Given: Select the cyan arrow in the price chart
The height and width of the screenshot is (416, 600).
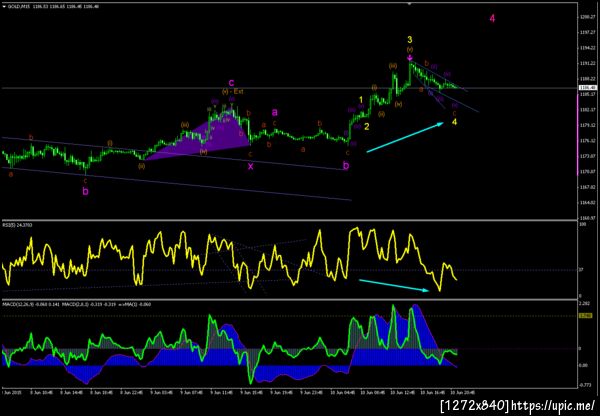Looking at the screenshot, I should (405, 137).
